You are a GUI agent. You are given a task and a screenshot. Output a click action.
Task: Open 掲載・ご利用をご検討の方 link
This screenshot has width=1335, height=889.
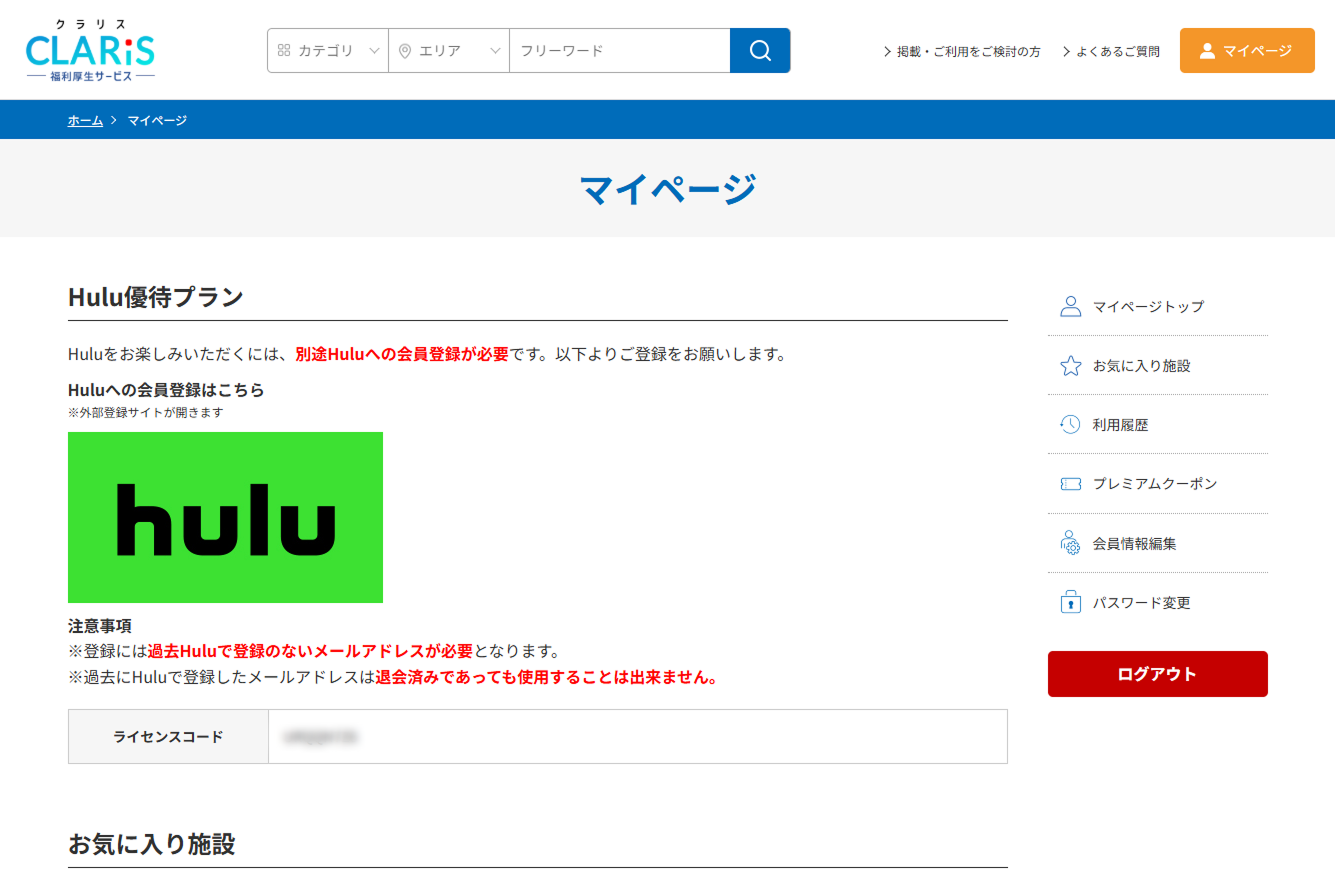(x=962, y=51)
